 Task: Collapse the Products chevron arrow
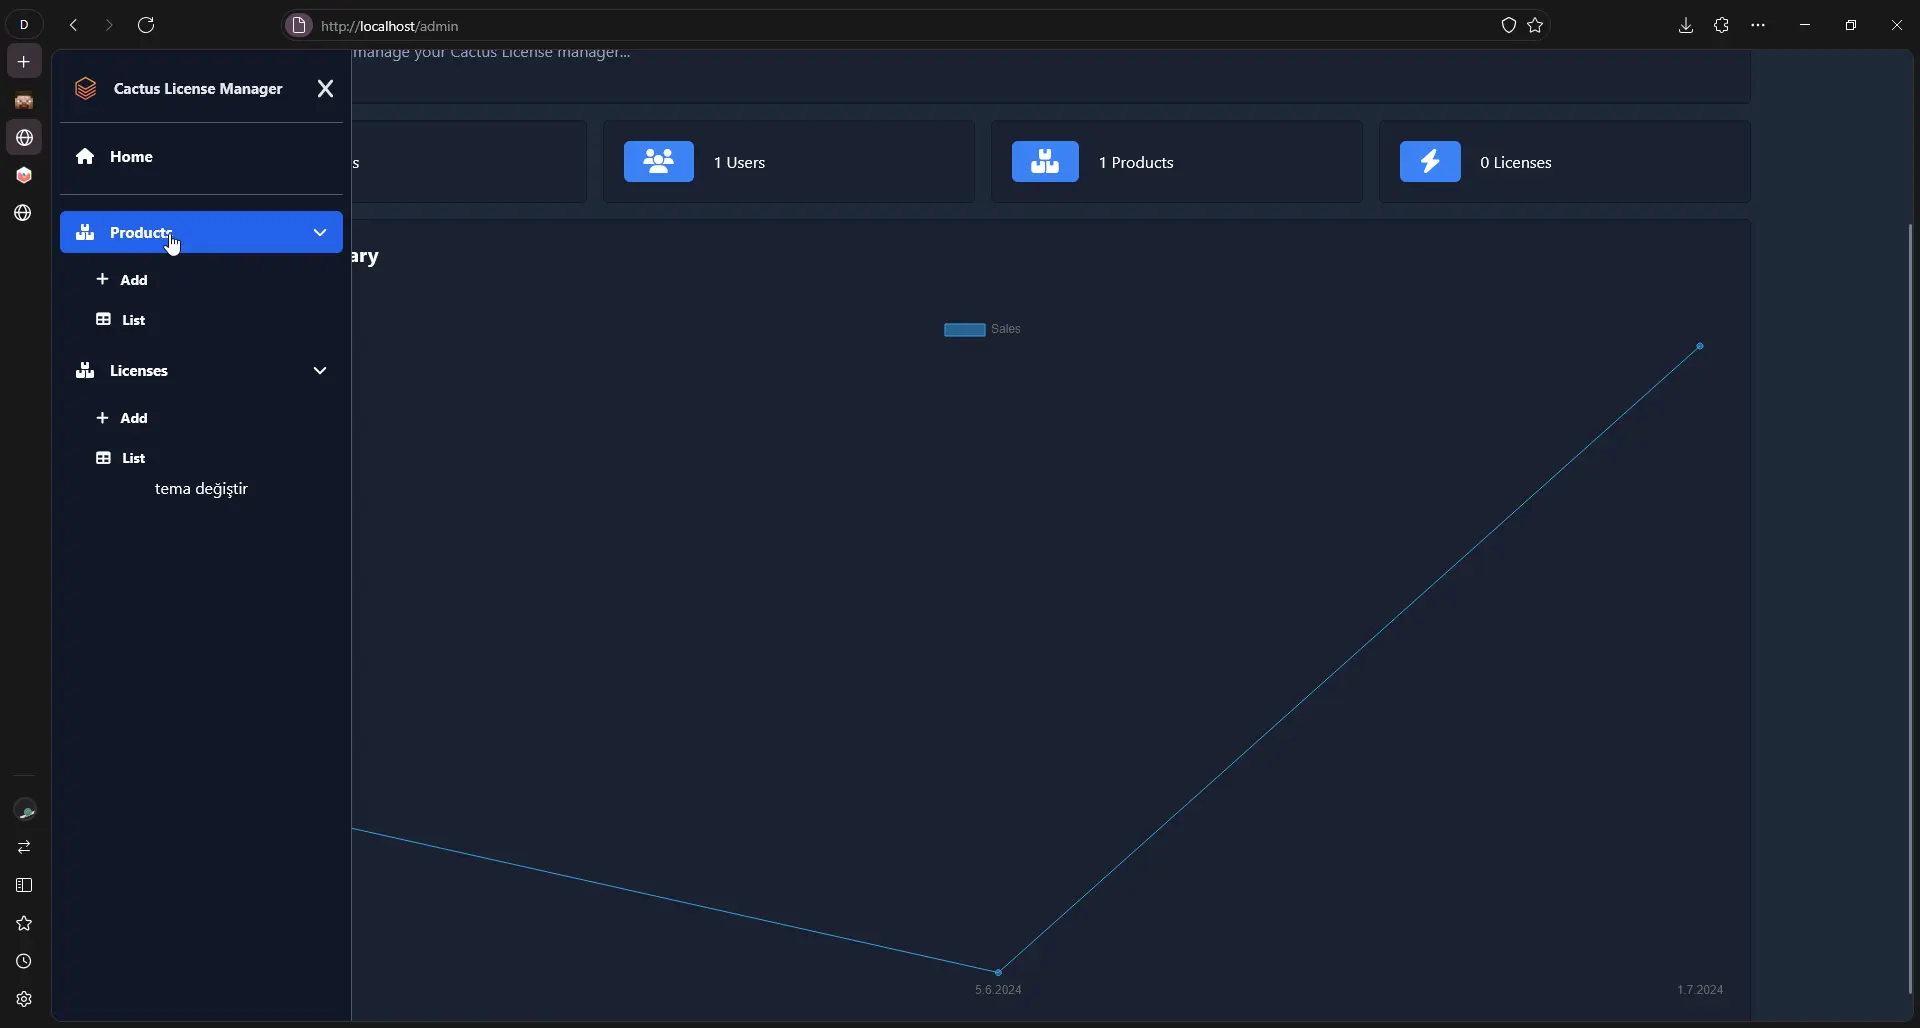pos(320,232)
